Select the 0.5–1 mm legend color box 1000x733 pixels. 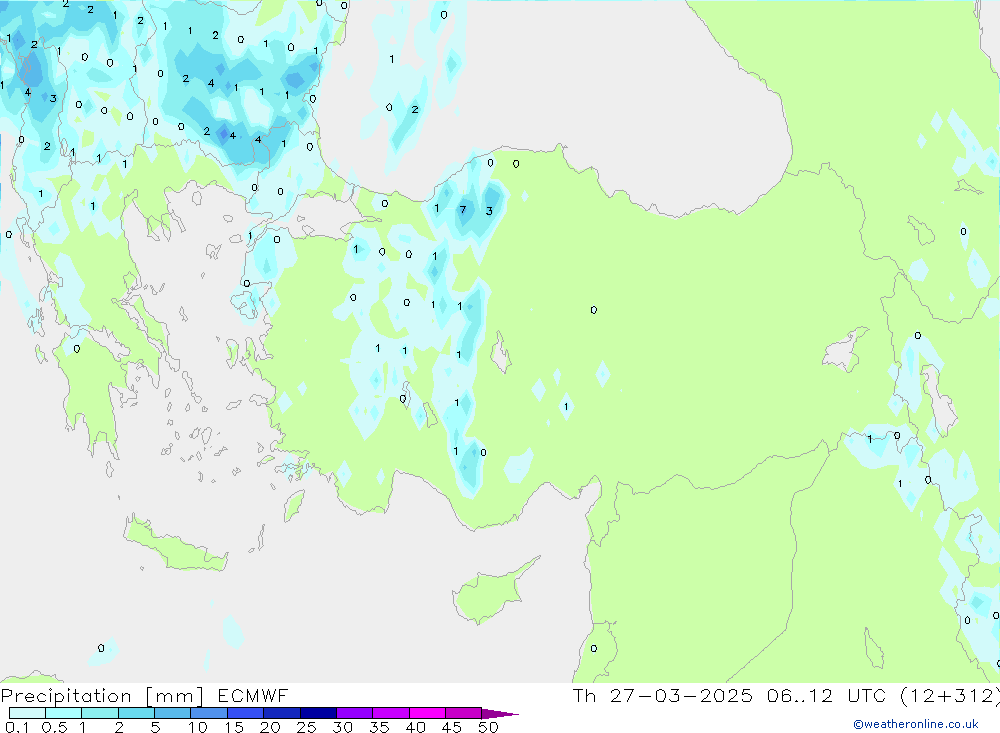tap(64, 713)
